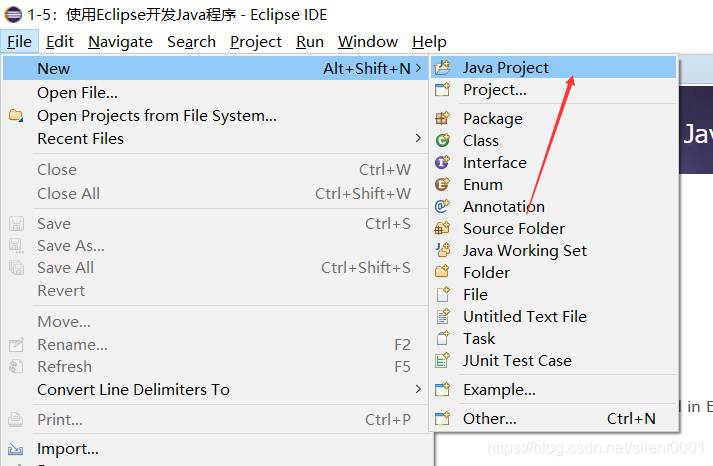Screen dimensions: 713x466
Task: Click the Other... wizard icon
Action: [x=442, y=418]
